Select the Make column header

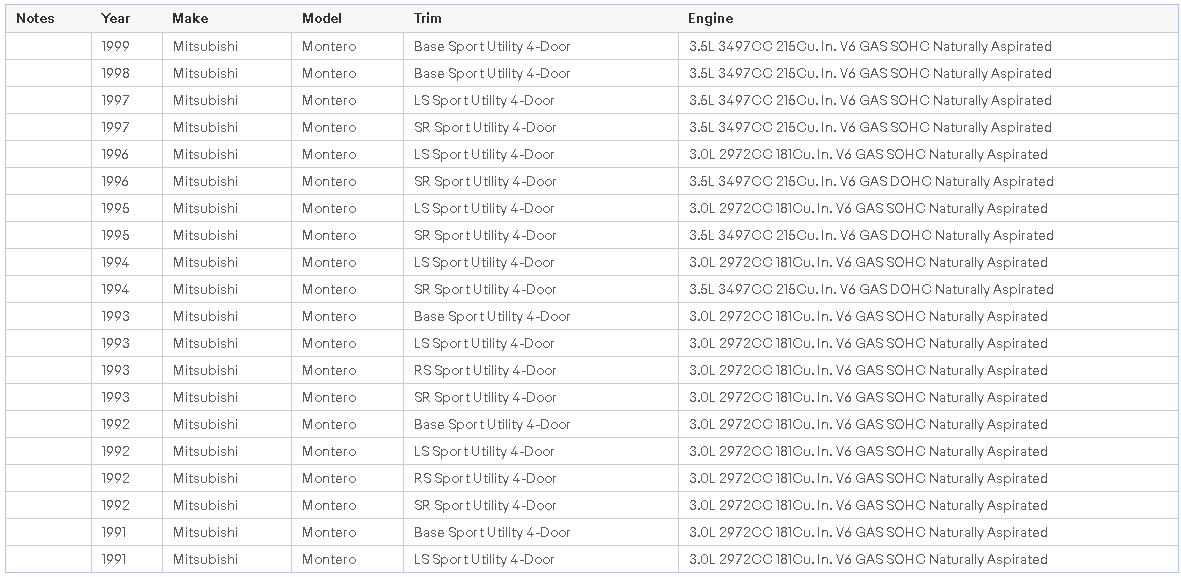190,18
